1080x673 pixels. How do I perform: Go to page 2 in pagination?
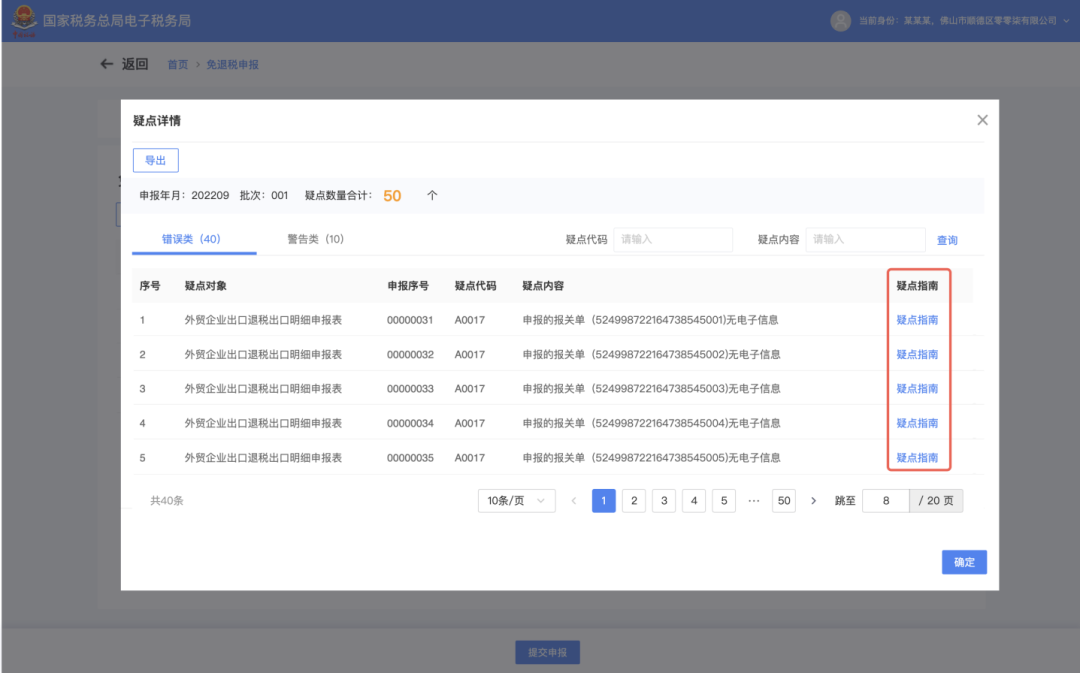tap(634, 501)
